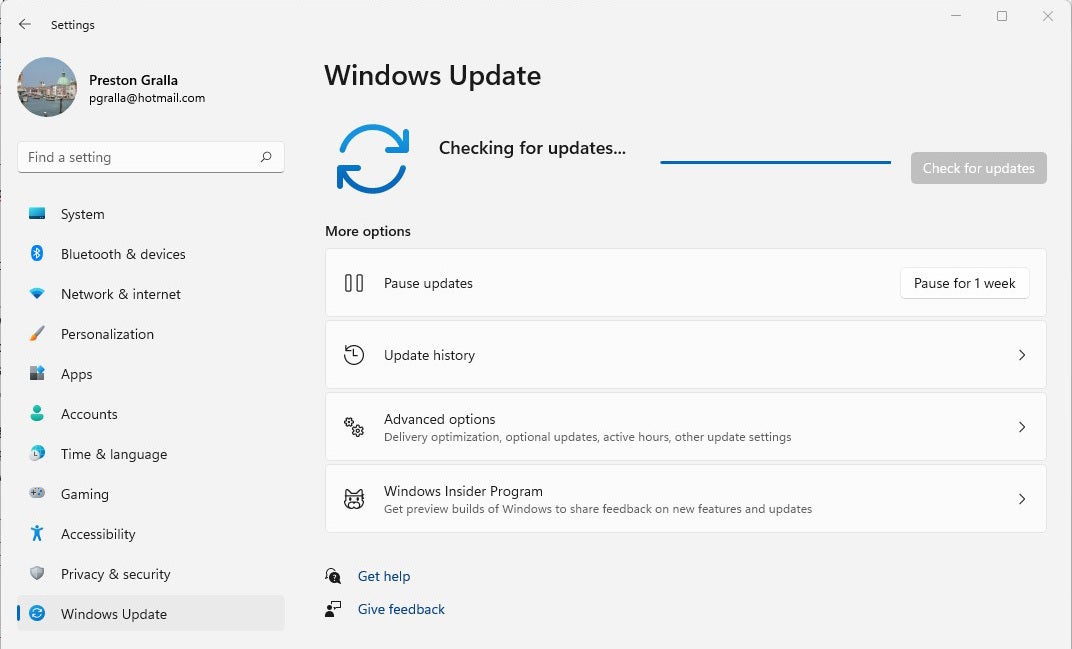Viewport: 1072px width, 649px height.
Task: Click the Accounts label in sidebar
Action: tap(89, 414)
